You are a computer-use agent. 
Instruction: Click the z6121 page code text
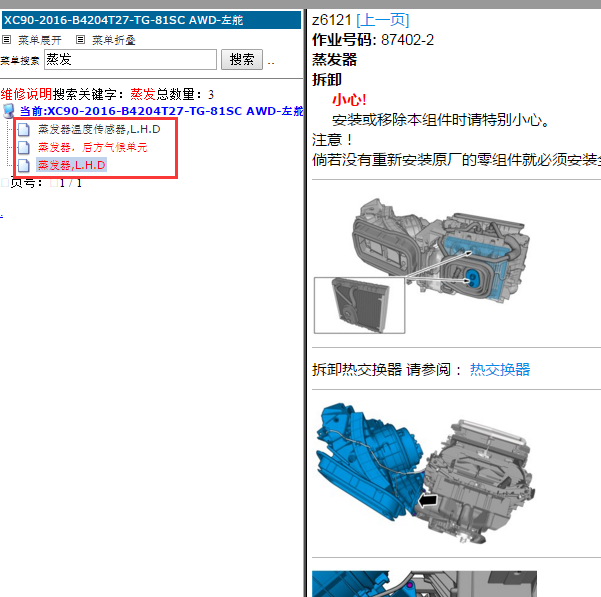click(x=332, y=20)
